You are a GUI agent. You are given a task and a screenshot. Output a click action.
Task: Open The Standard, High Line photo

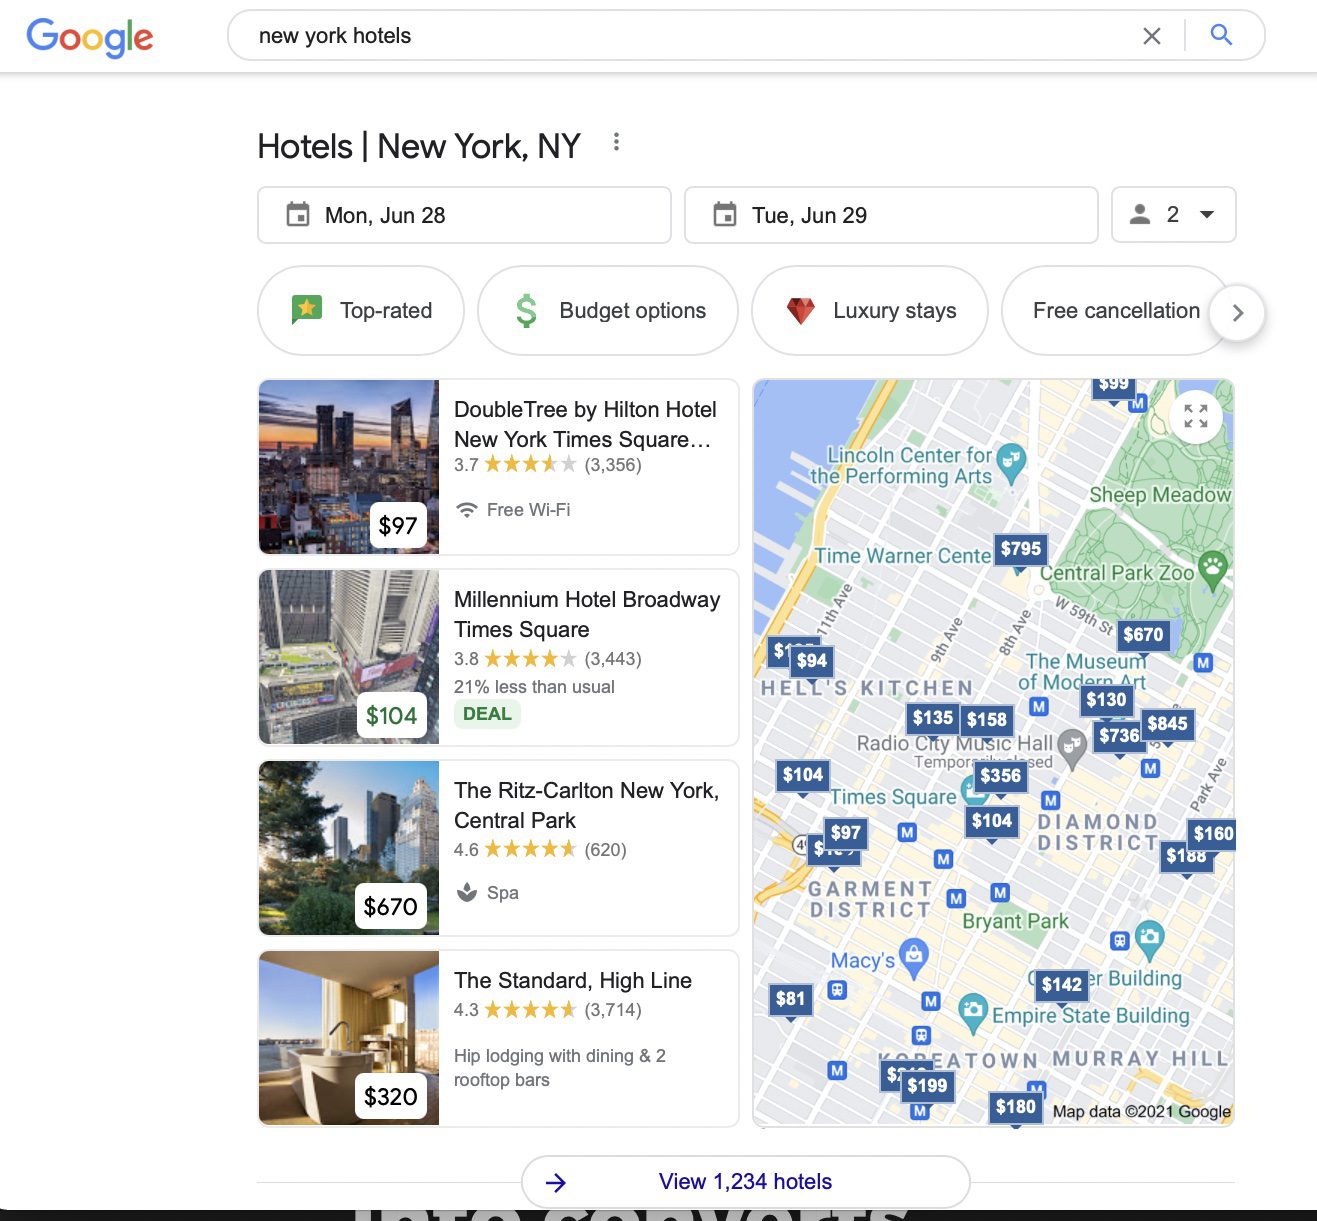click(349, 1038)
